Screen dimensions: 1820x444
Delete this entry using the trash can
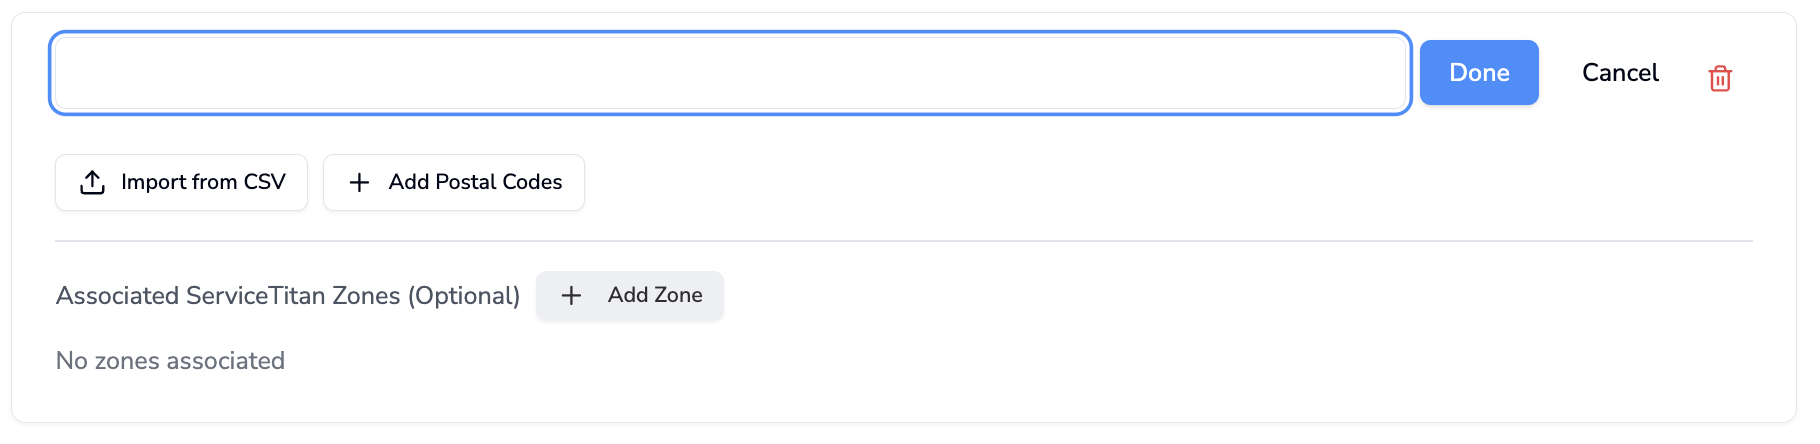(1719, 78)
